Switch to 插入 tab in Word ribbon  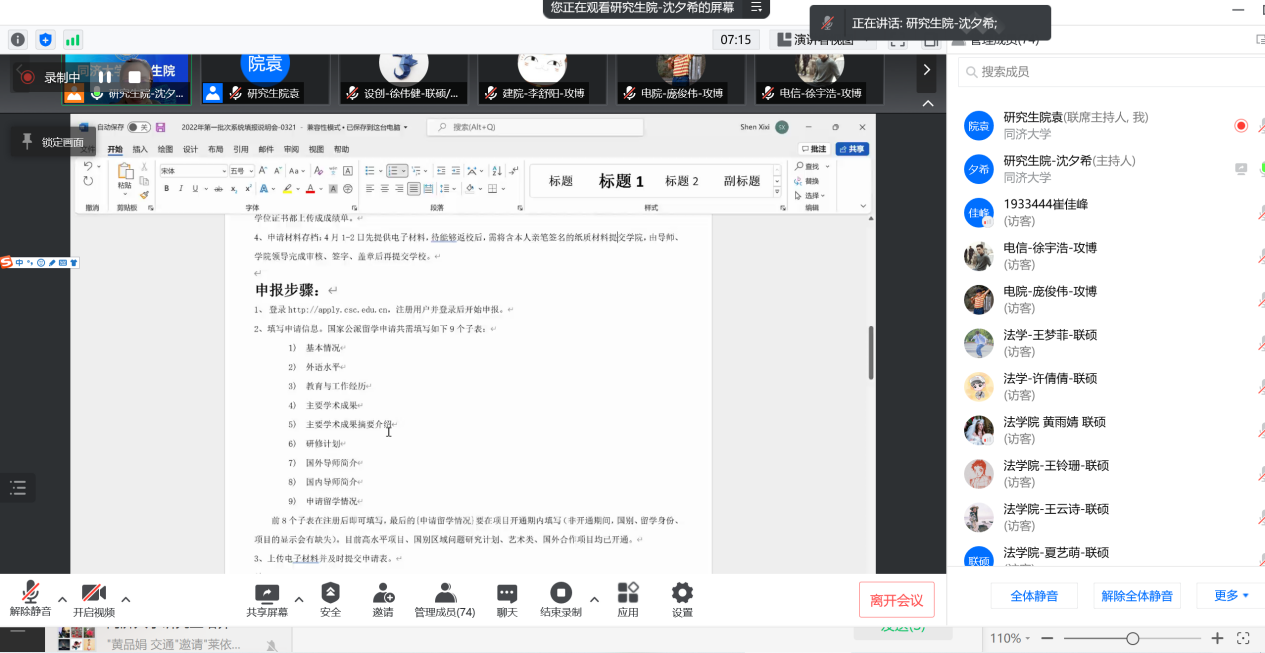(x=140, y=149)
